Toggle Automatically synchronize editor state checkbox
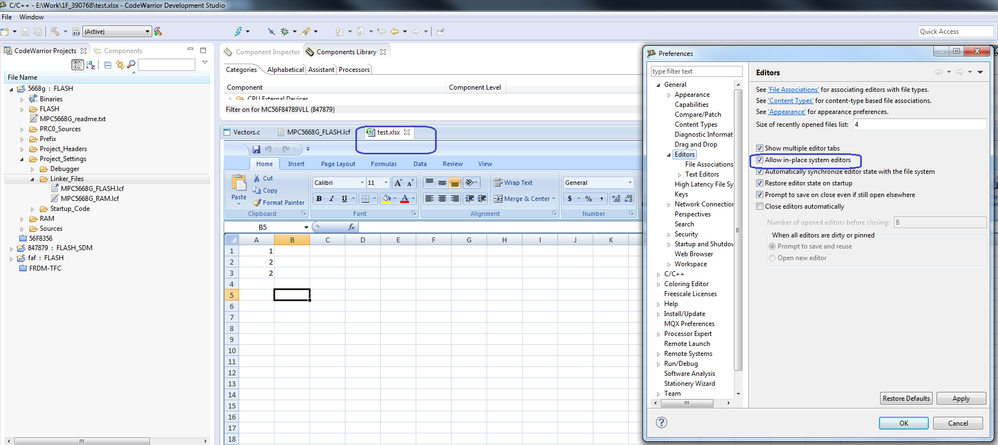The image size is (998, 445). pos(759,171)
